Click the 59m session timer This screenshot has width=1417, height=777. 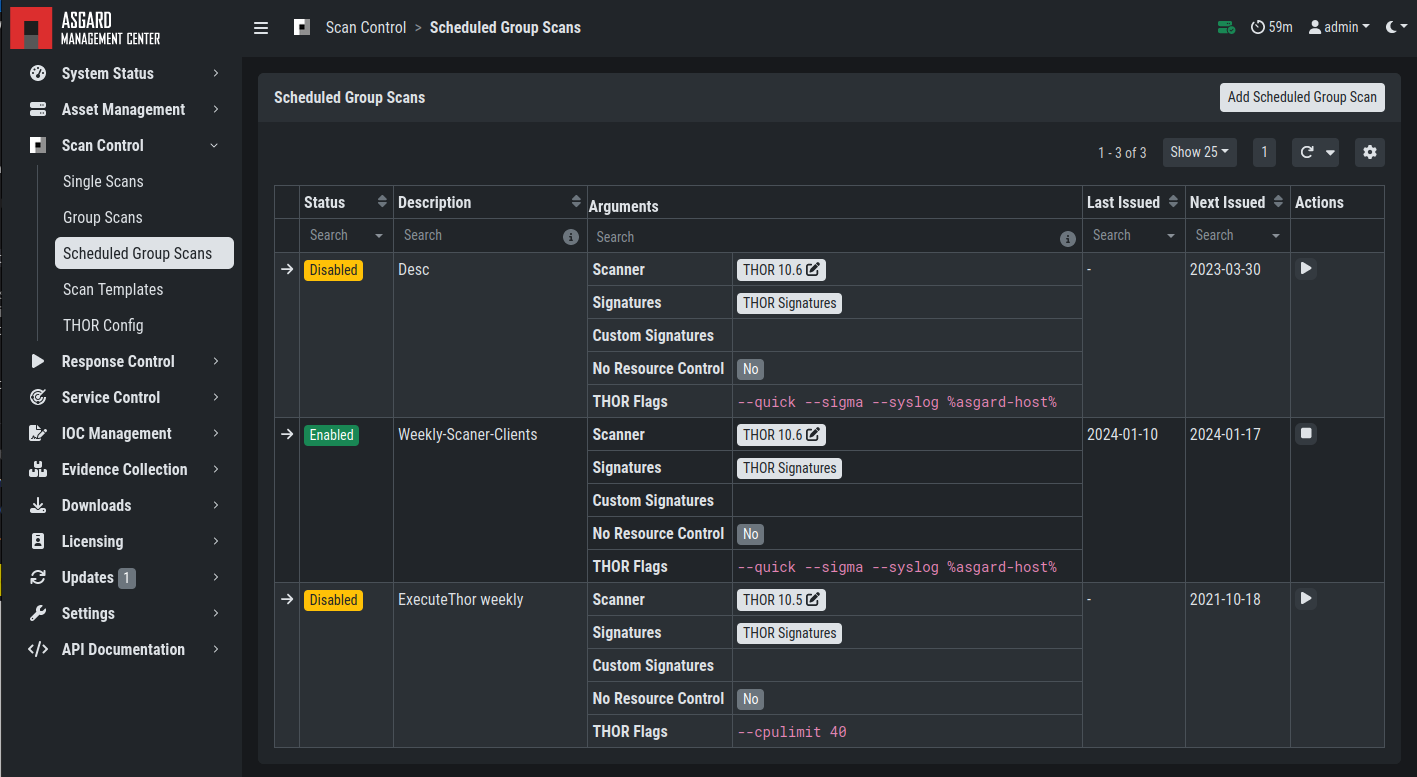pos(1272,28)
